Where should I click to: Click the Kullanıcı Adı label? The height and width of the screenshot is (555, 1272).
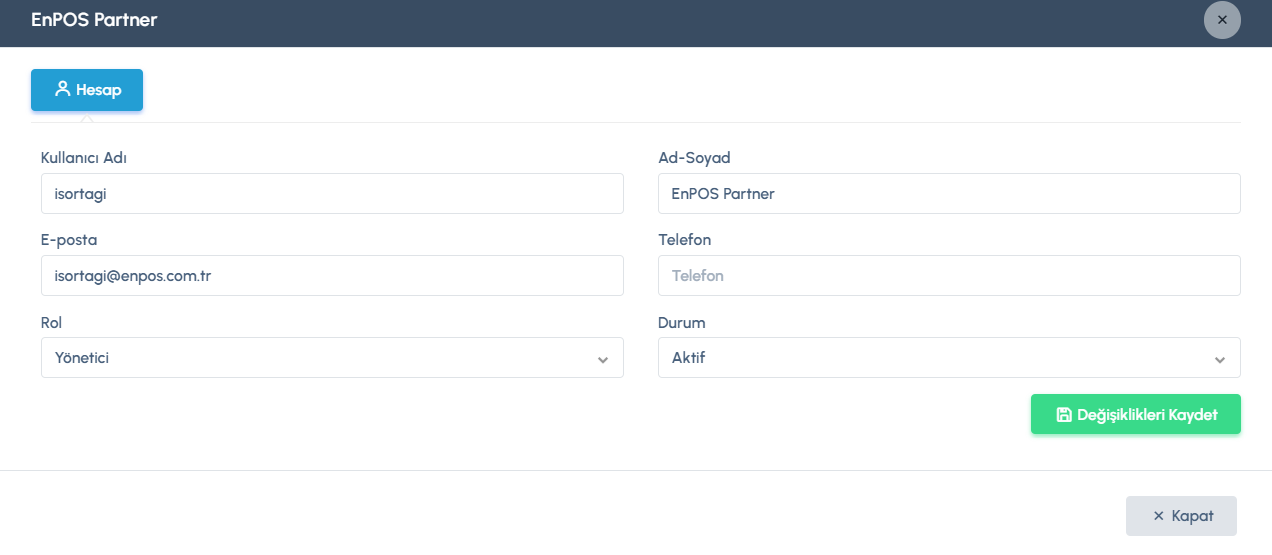84,158
